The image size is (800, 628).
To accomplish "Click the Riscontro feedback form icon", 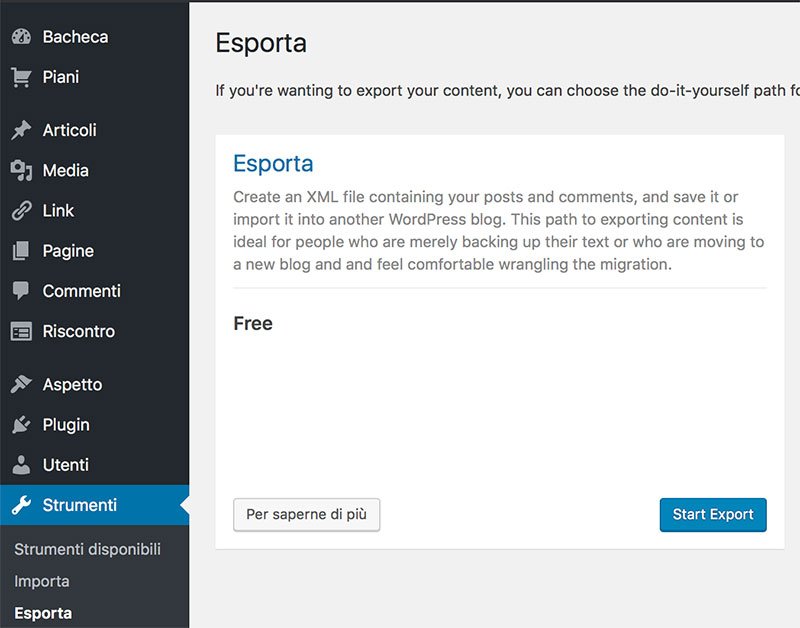I will tap(21, 331).
